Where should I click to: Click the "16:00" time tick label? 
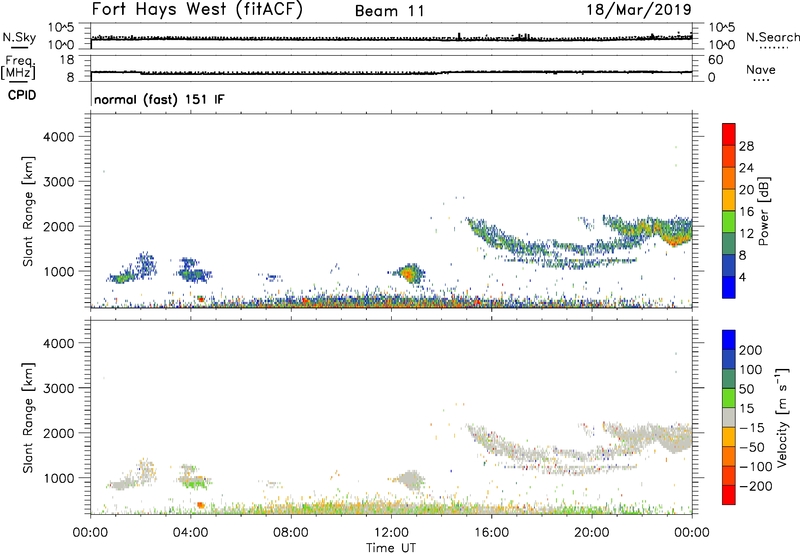491,533
